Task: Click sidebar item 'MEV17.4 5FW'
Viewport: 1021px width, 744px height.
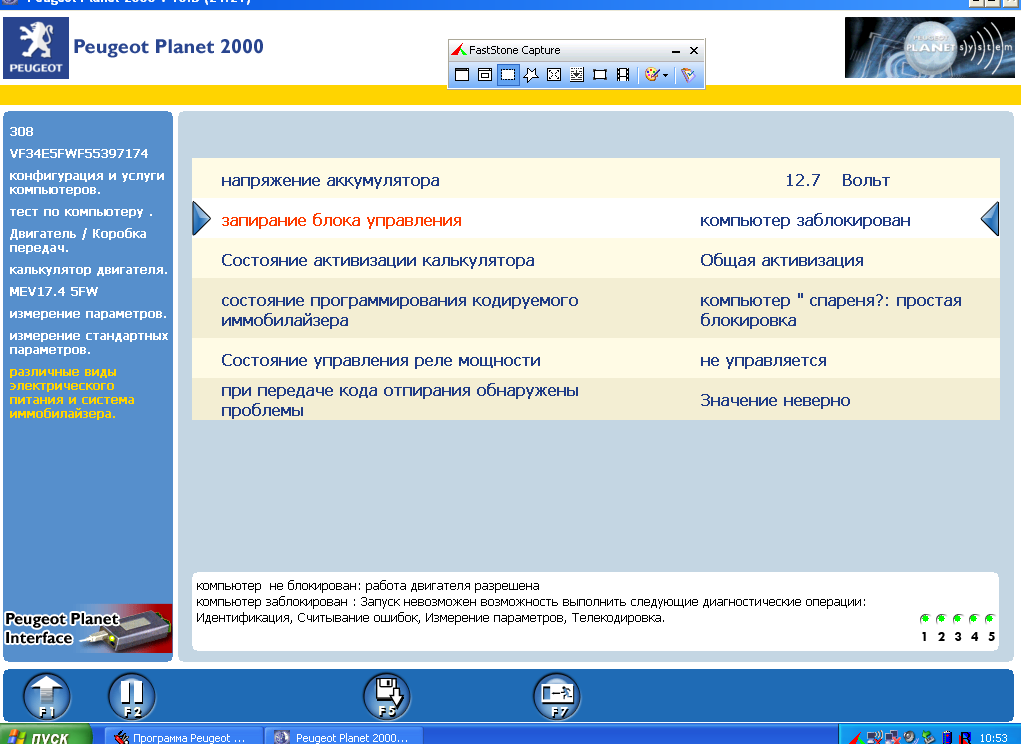Action: pyautogui.click(x=53, y=292)
